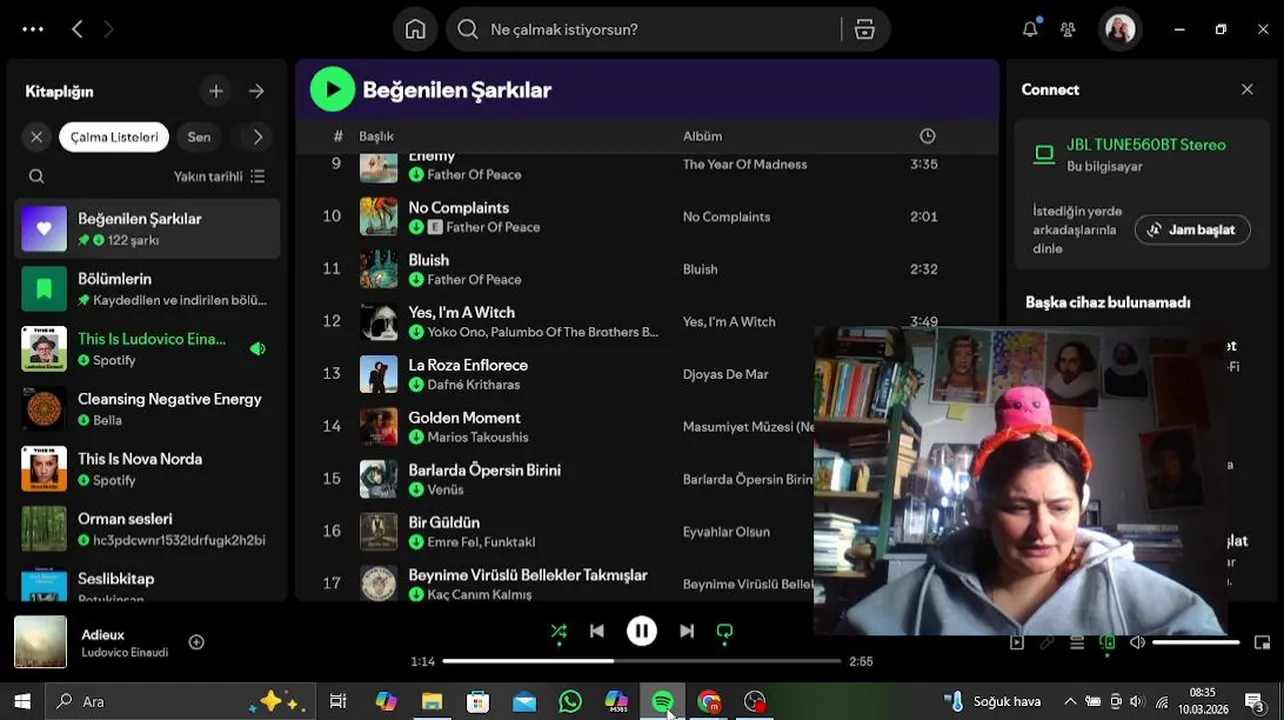Show more filter chips with the chevron
This screenshot has width=1284, height=720.
[x=258, y=137]
